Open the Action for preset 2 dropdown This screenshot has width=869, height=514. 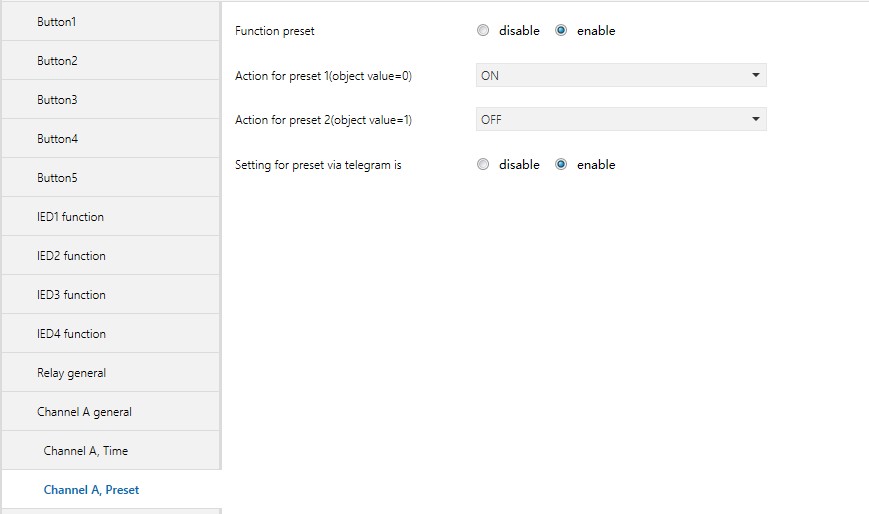click(x=620, y=120)
